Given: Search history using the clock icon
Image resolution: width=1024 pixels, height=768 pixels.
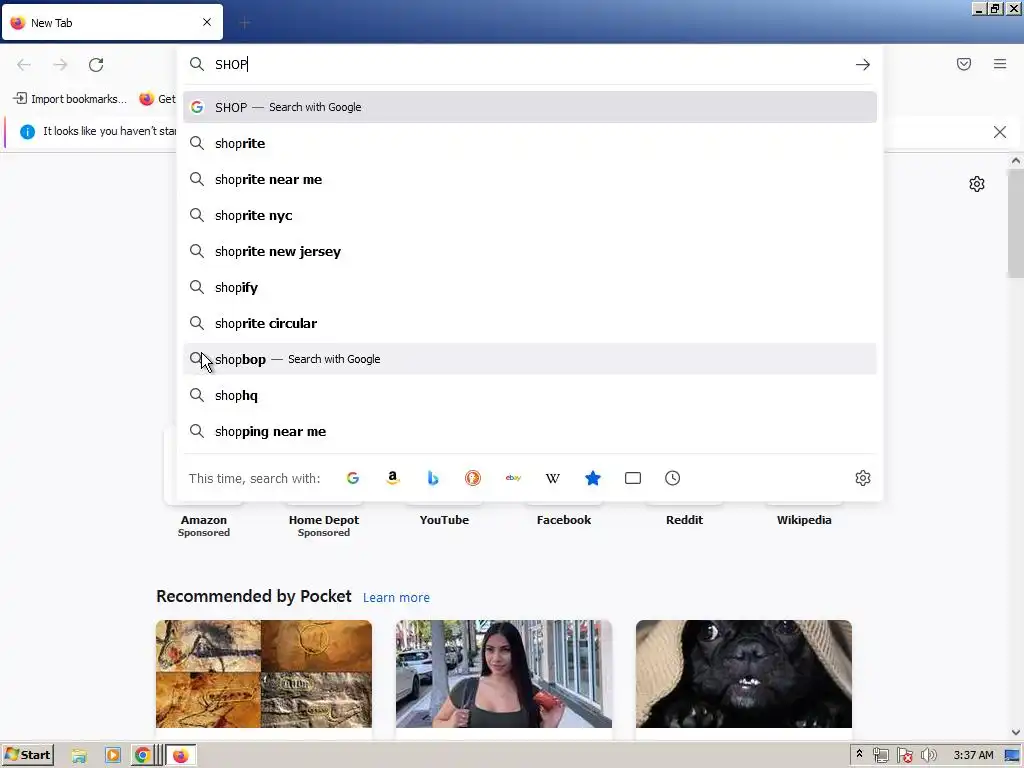Looking at the screenshot, I should pos(673,478).
